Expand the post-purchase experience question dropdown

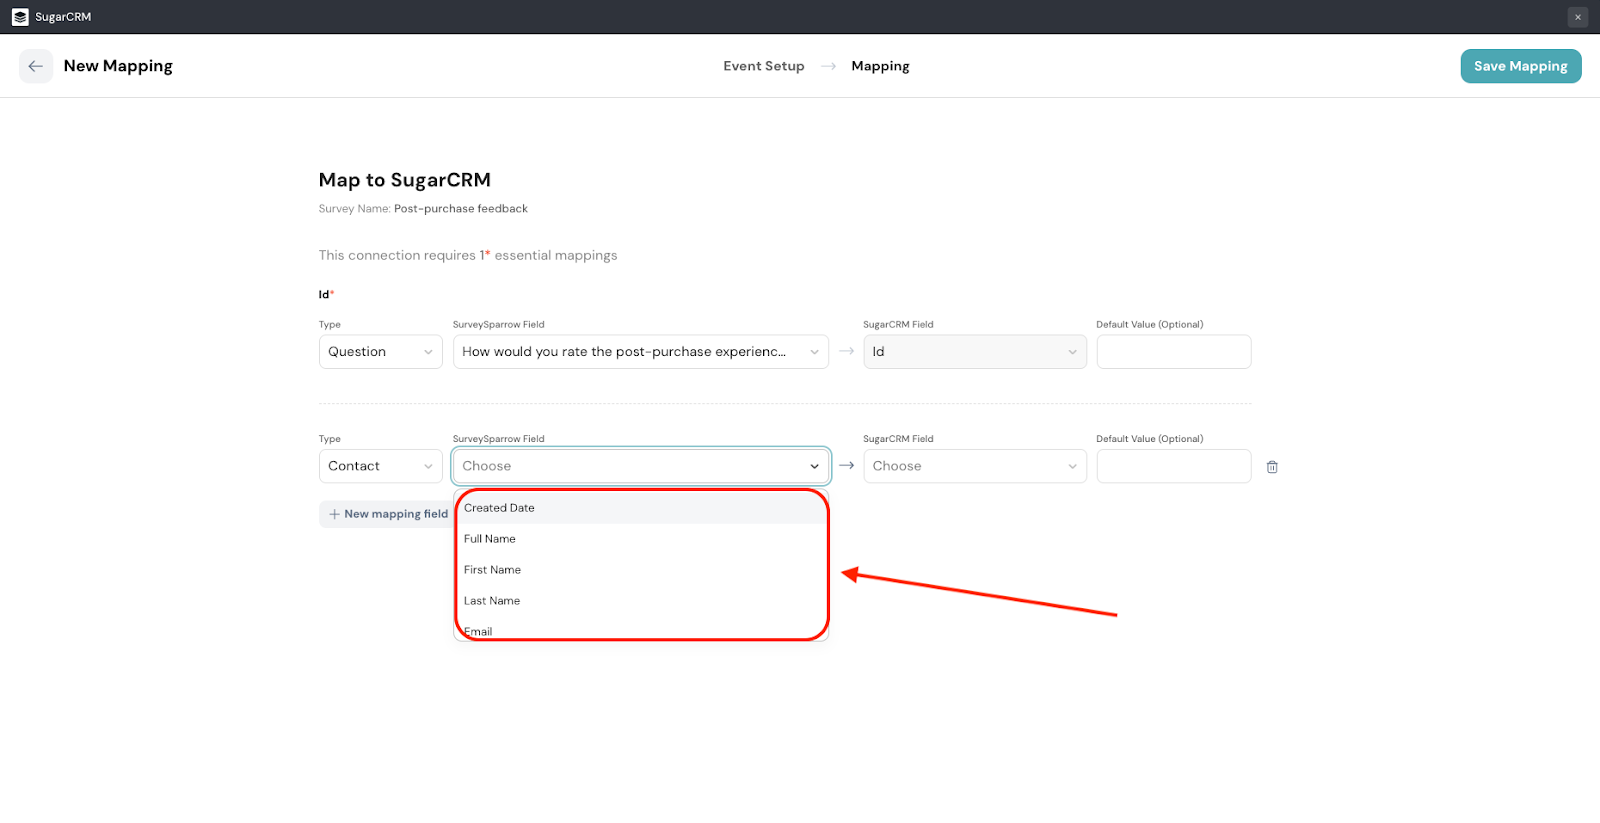pos(640,352)
